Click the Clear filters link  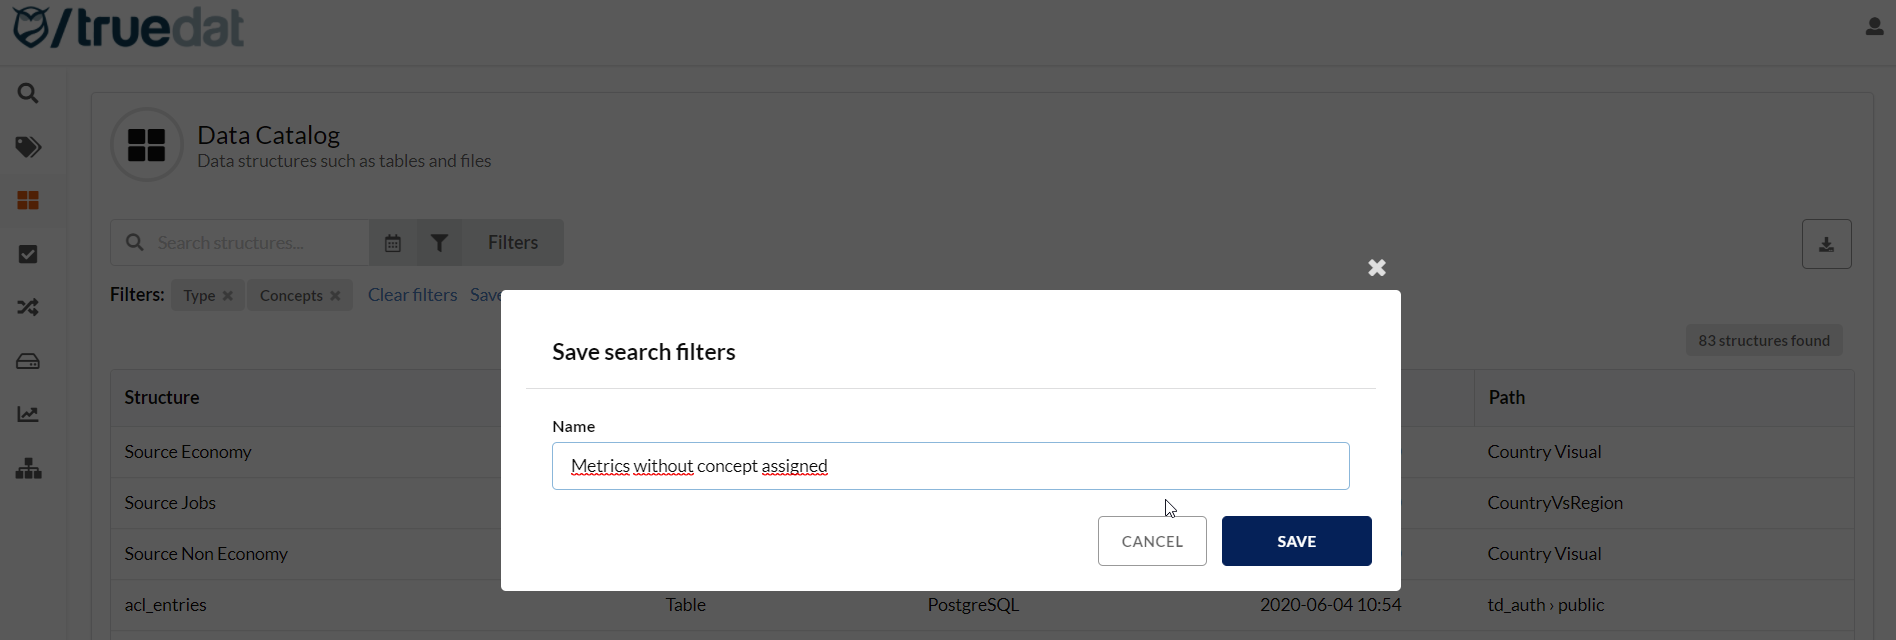(x=412, y=294)
